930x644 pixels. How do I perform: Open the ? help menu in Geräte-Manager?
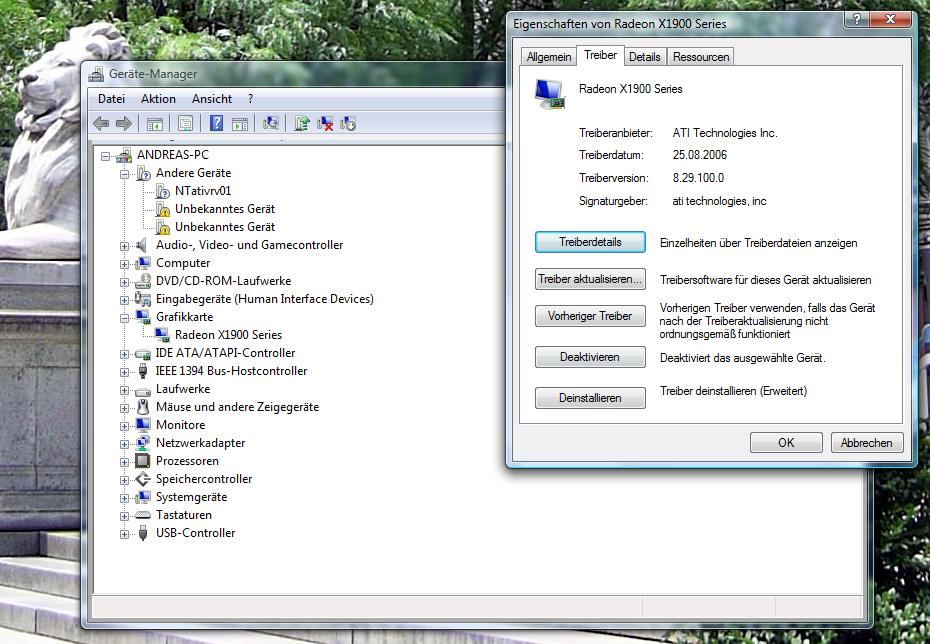(x=250, y=99)
